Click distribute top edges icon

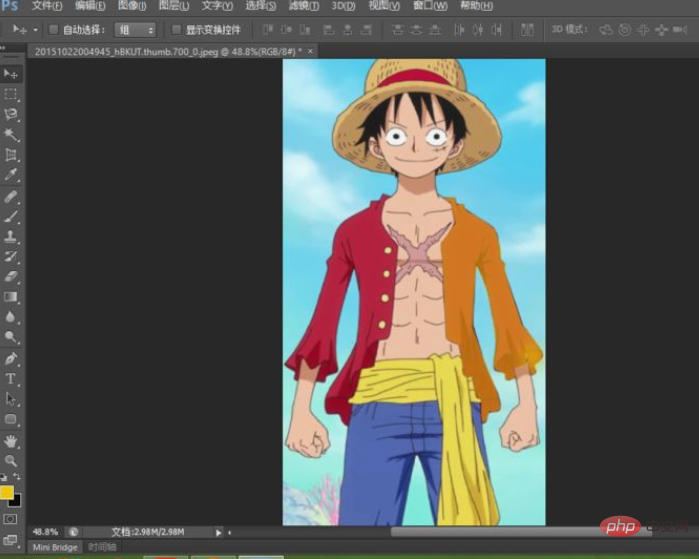point(397,30)
